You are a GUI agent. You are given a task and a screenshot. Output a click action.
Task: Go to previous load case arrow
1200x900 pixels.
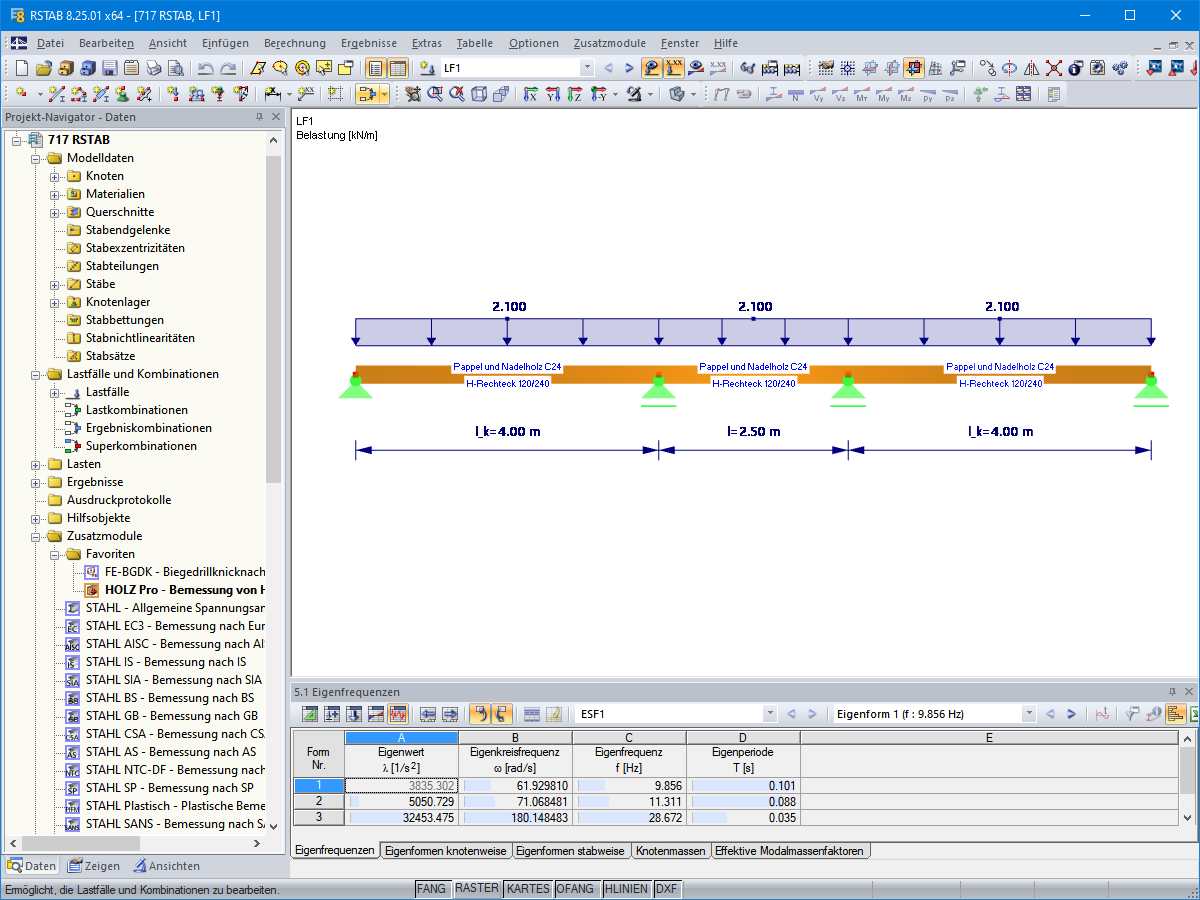tap(608, 68)
